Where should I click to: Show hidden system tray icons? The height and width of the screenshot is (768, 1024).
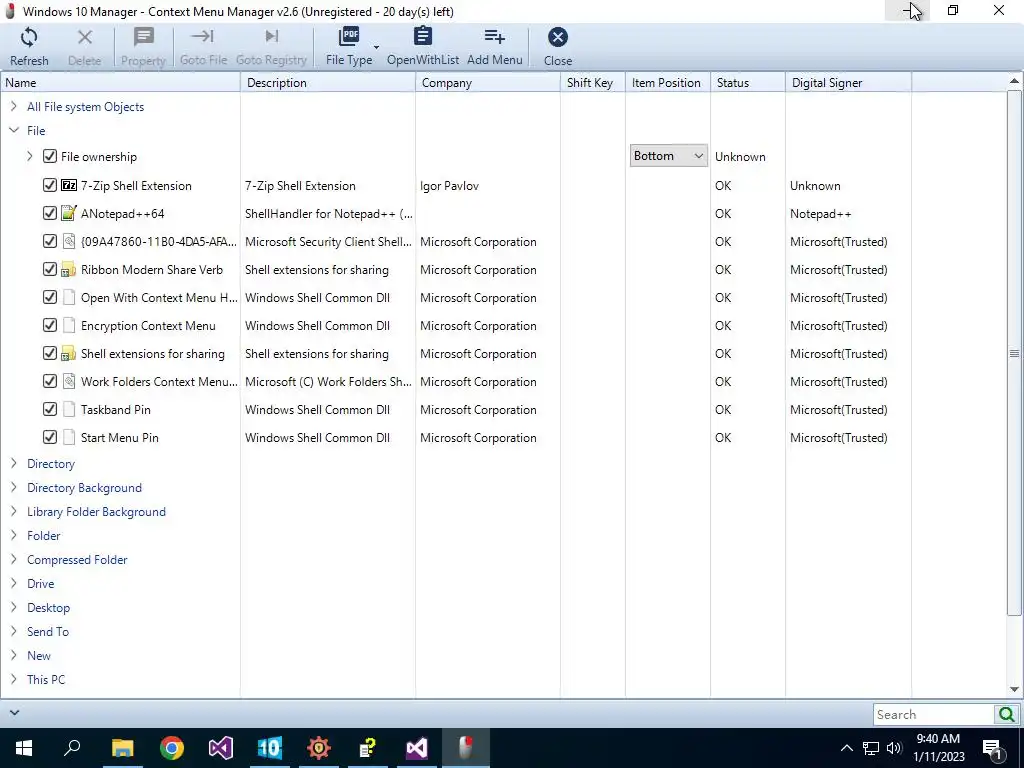pyautogui.click(x=846, y=748)
